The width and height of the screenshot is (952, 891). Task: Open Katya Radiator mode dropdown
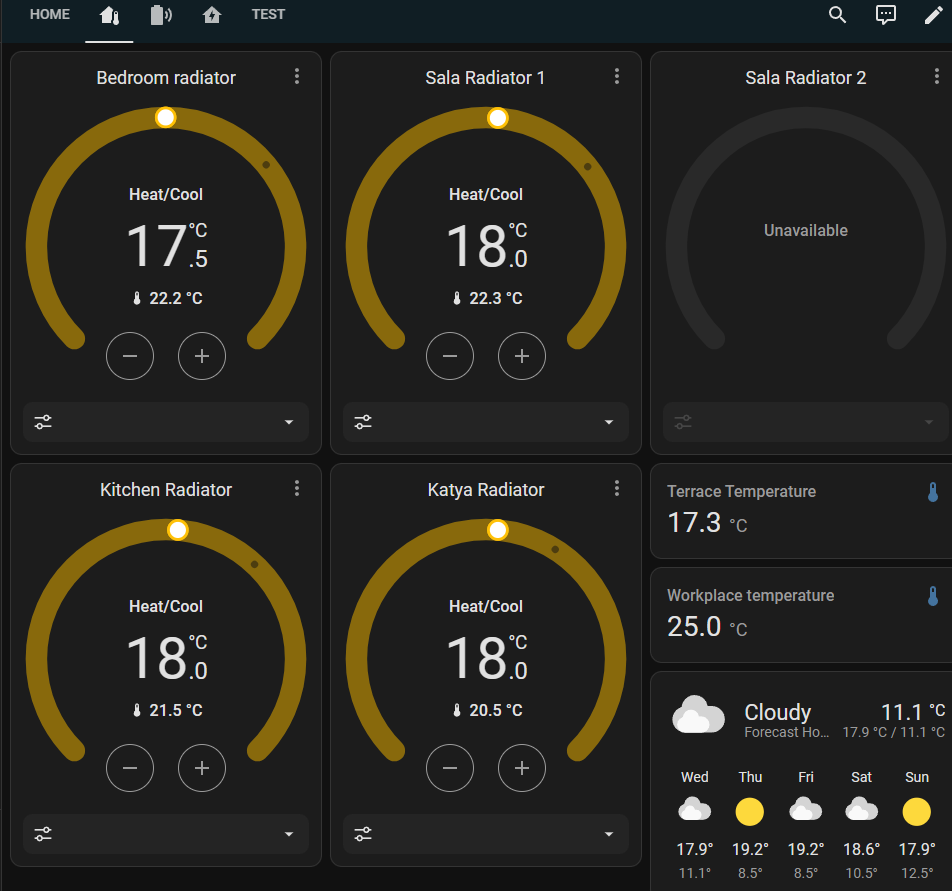[x=486, y=834]
